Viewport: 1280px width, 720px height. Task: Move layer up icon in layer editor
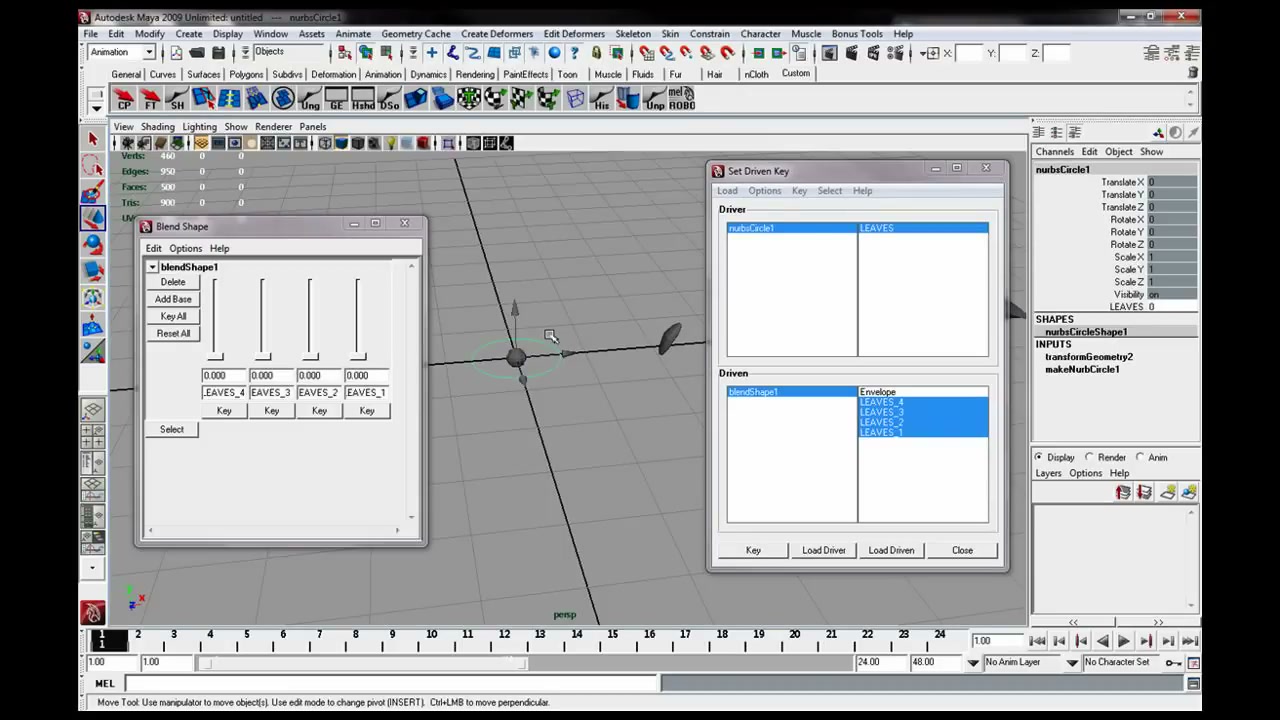(x=1123, y=492)
